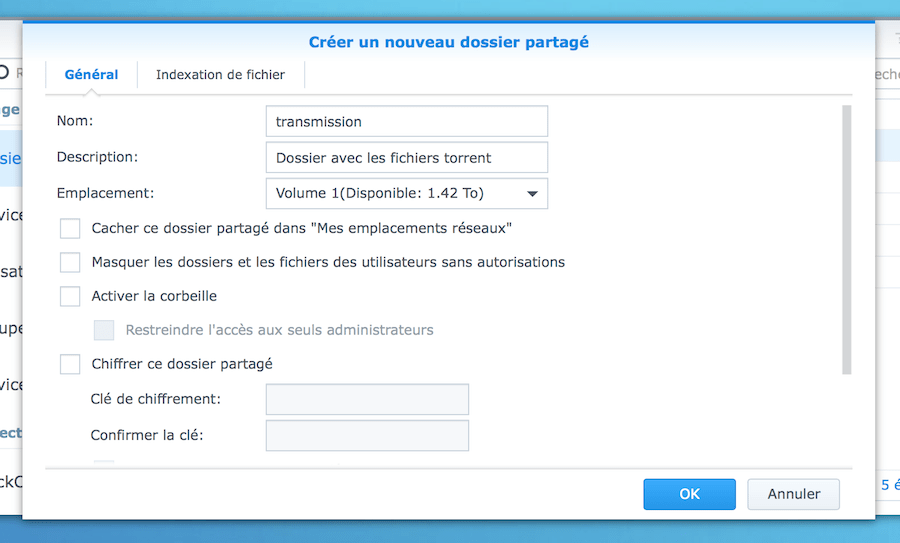Toggle the Activer la corbeille checkbox

coord(70,297)
